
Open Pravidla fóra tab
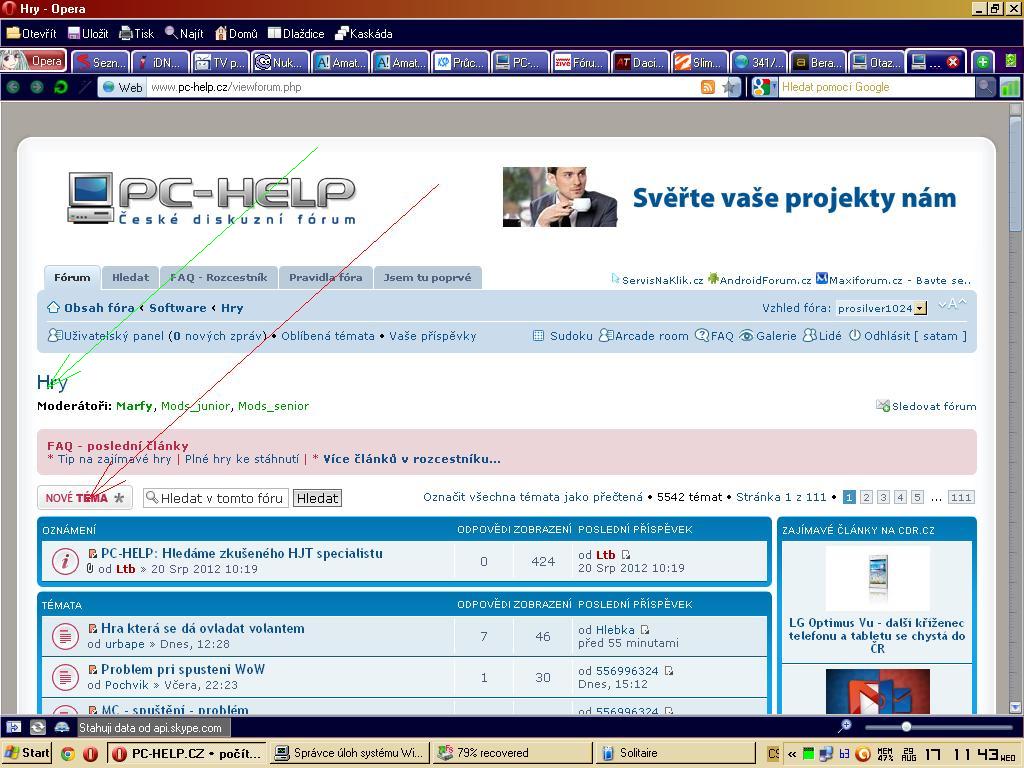coord(326,278)
